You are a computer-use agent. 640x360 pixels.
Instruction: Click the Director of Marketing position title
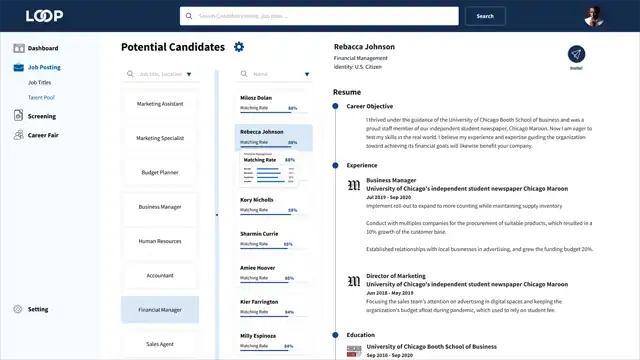[396, 276]
